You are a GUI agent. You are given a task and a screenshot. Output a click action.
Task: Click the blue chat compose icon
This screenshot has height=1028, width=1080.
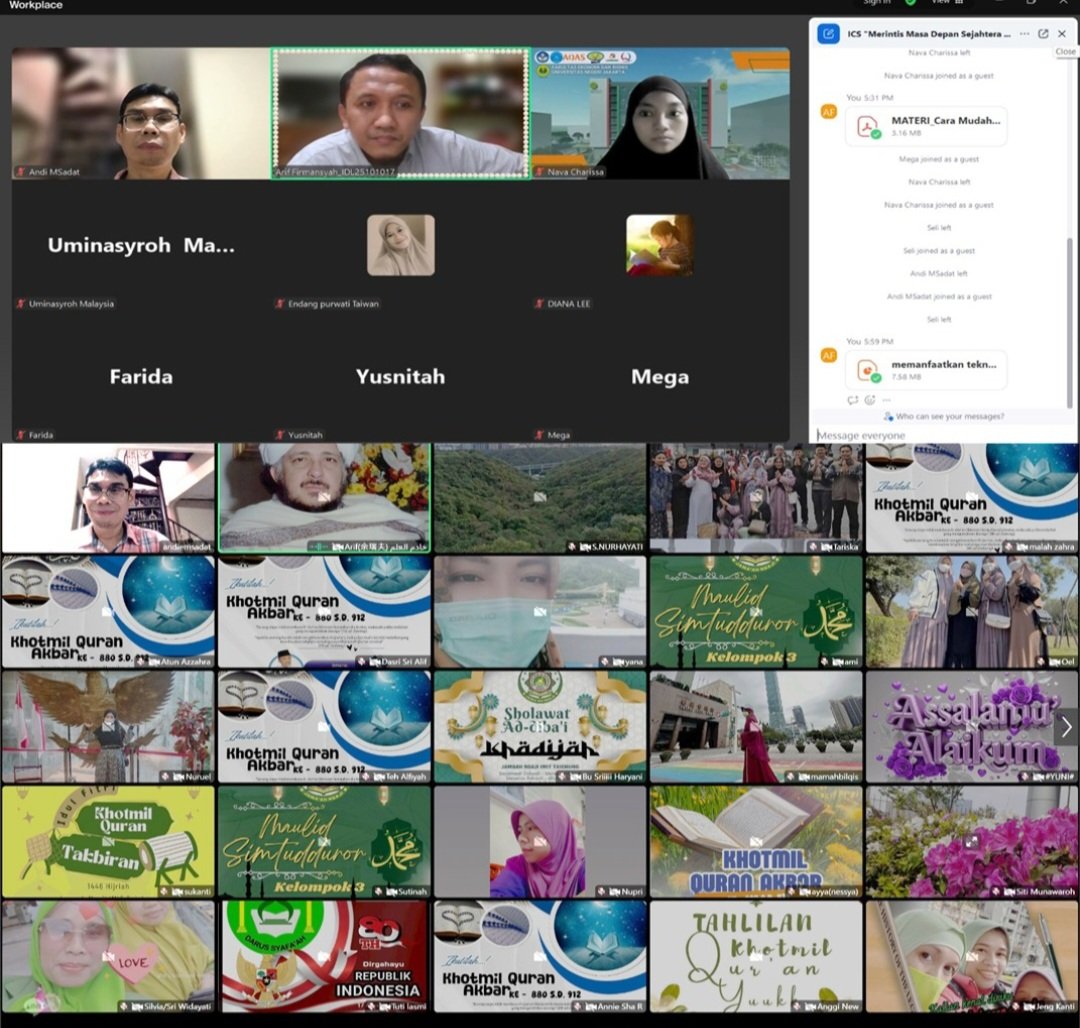click(x=828, y=34)
